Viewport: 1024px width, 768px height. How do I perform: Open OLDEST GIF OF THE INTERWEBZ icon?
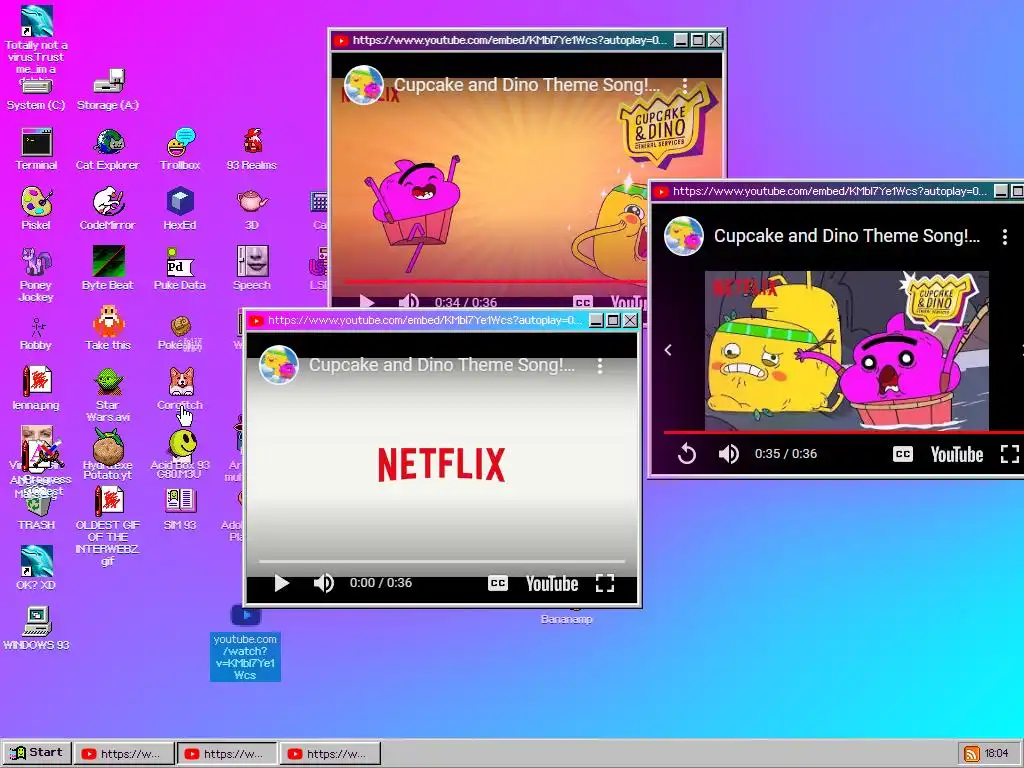pyautogui.click(x=108, y=526)
